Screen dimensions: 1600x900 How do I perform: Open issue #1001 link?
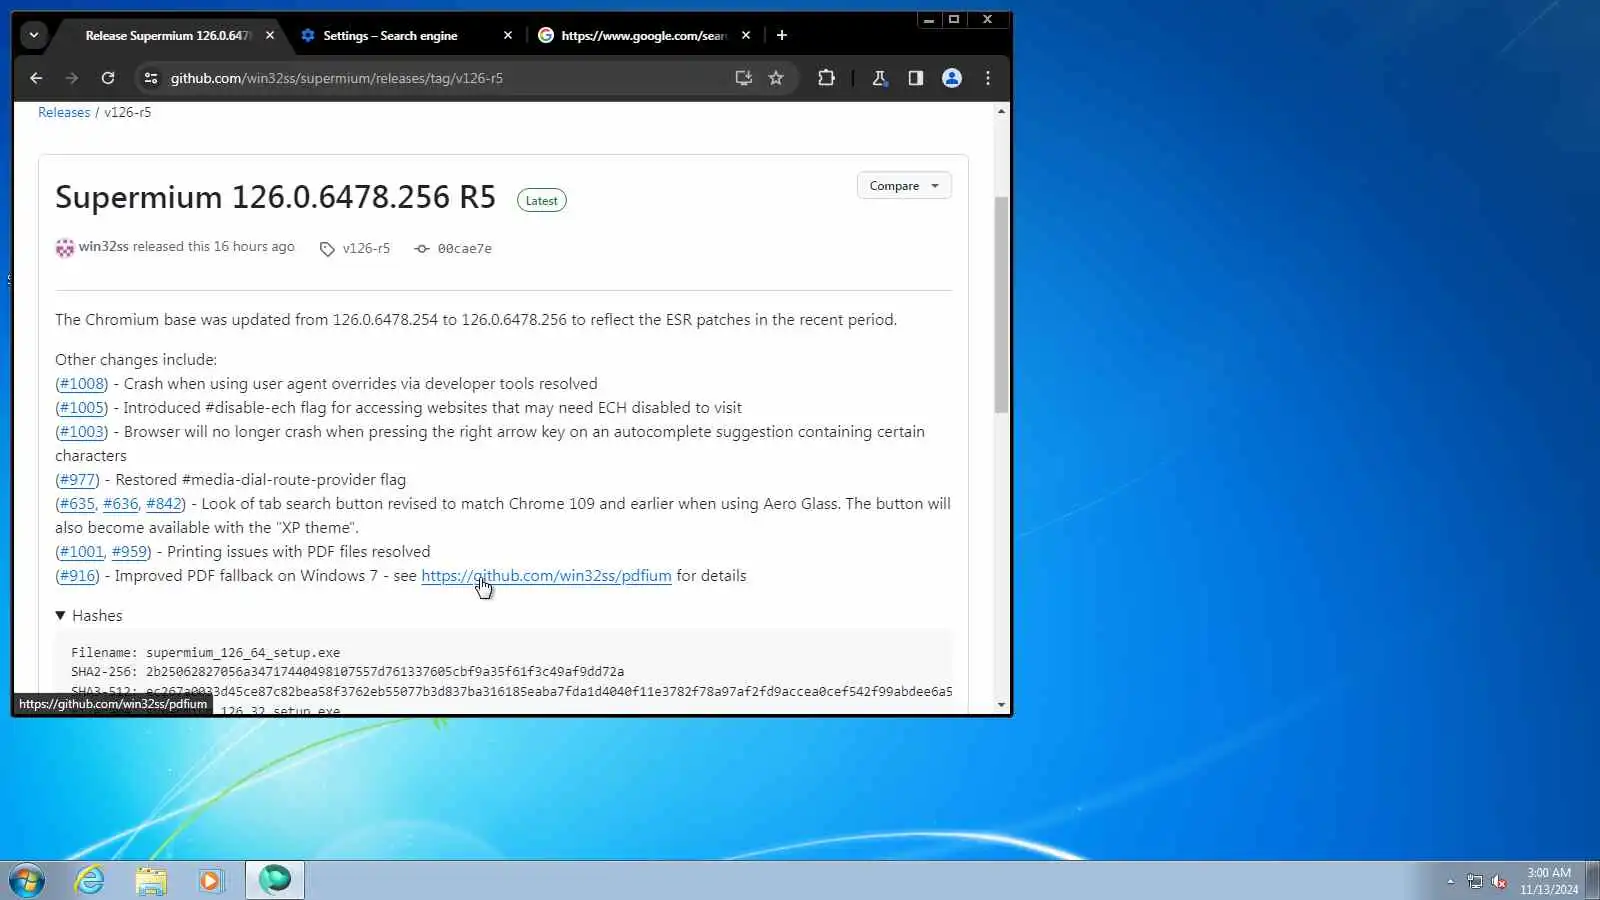pyautogui.click(x=81, y=552)
